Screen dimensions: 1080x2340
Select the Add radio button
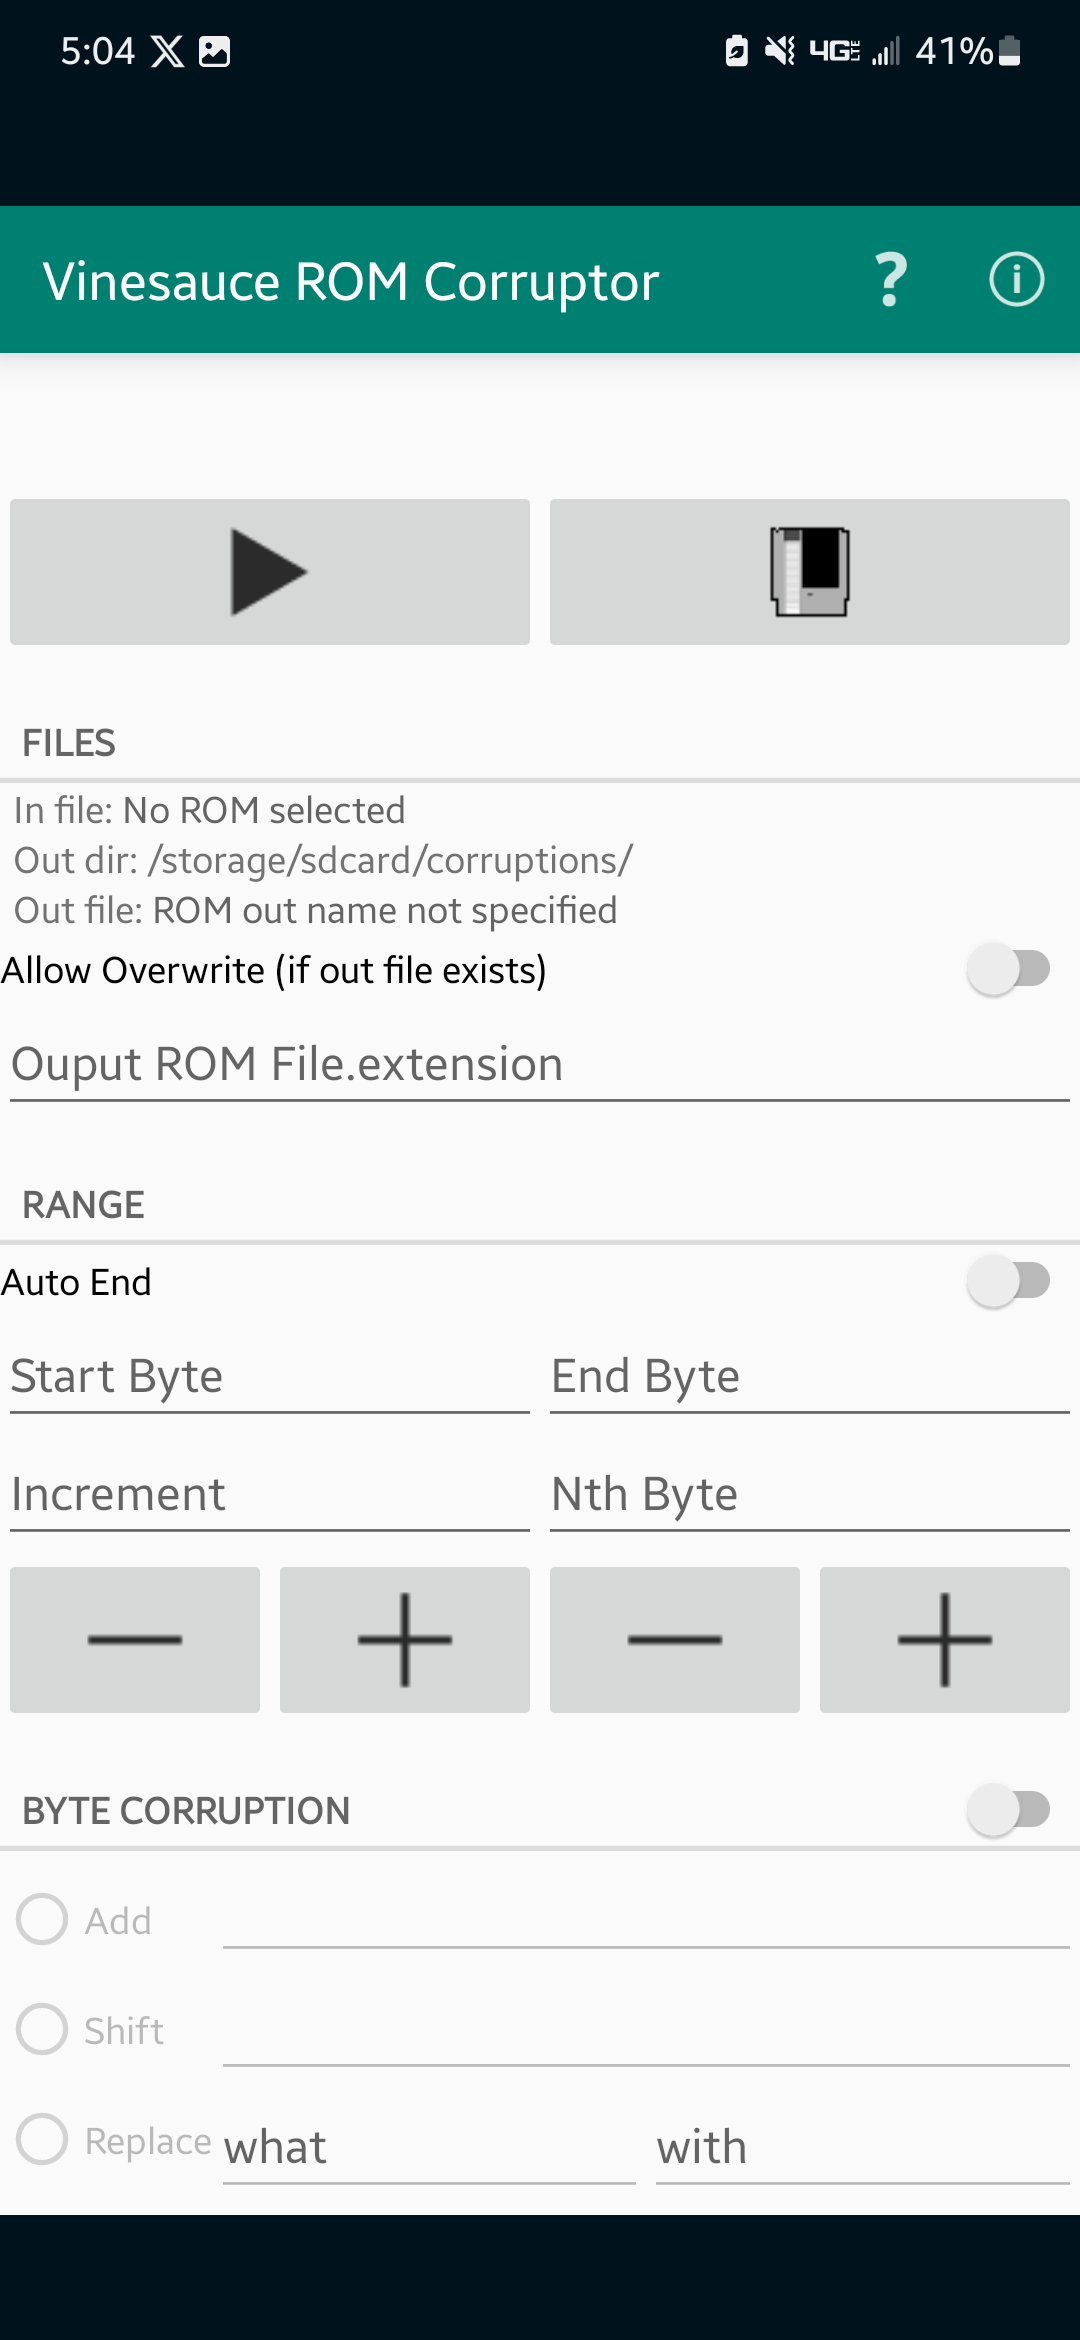coord(42,1919)
